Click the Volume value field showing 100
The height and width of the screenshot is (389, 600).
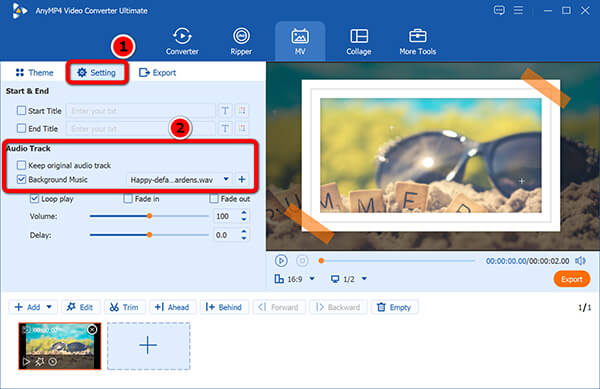pyautogui.click(x=225, y=216)
